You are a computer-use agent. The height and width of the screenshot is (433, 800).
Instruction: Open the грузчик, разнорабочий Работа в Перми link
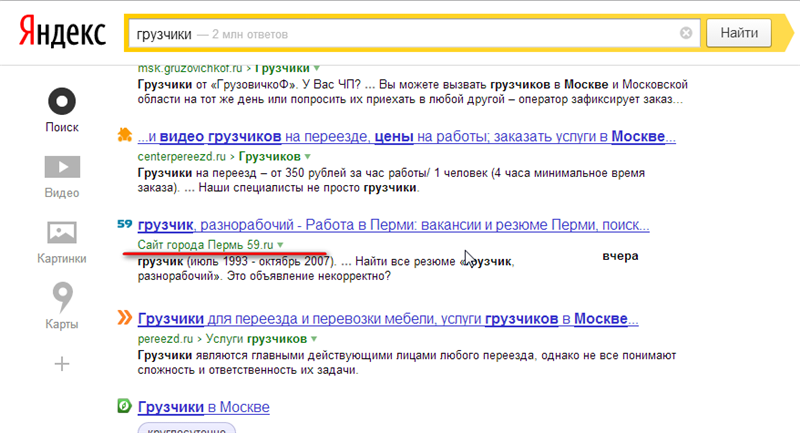click(390, 225)
